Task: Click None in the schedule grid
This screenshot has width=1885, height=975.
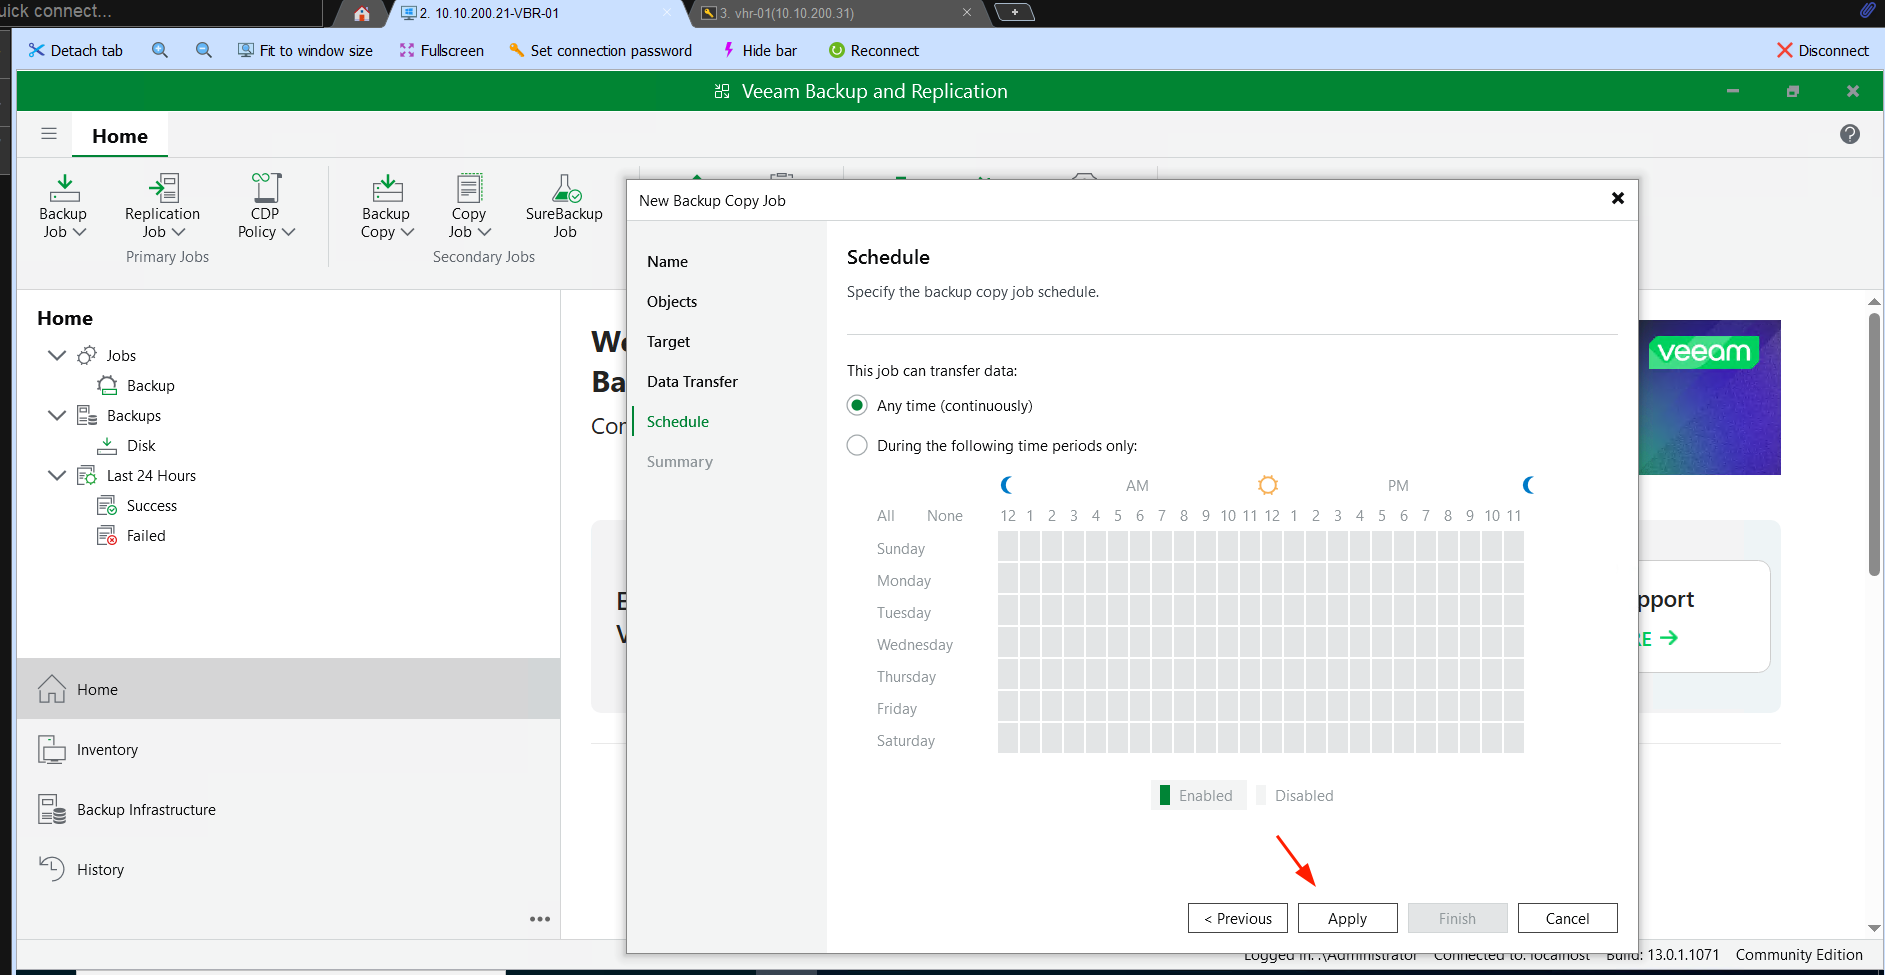Action: [x=945, y=515]
